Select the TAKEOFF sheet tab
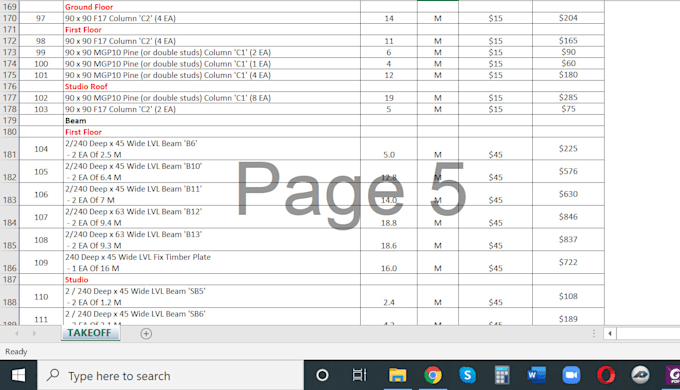This screenshot has height=390, width=680. 89,333
